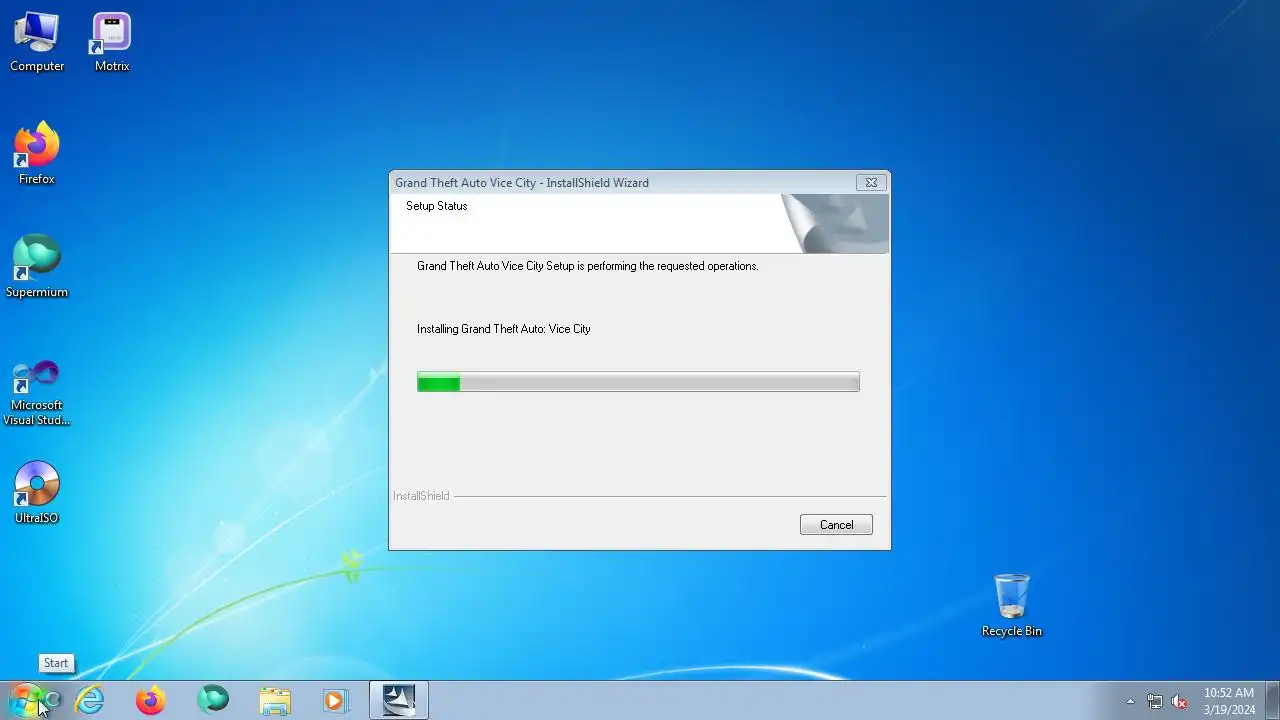Click the Show desktop strip
The height and width of the screenshot is (720, 1280).
(1272, 700)
